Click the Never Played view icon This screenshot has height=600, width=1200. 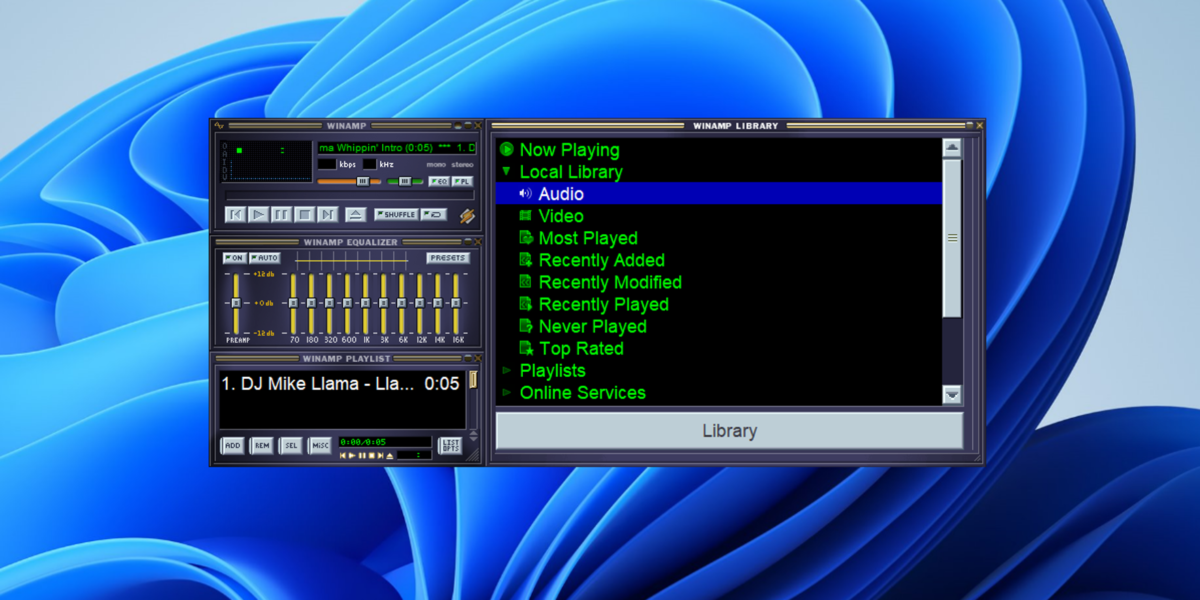[526, 326]
